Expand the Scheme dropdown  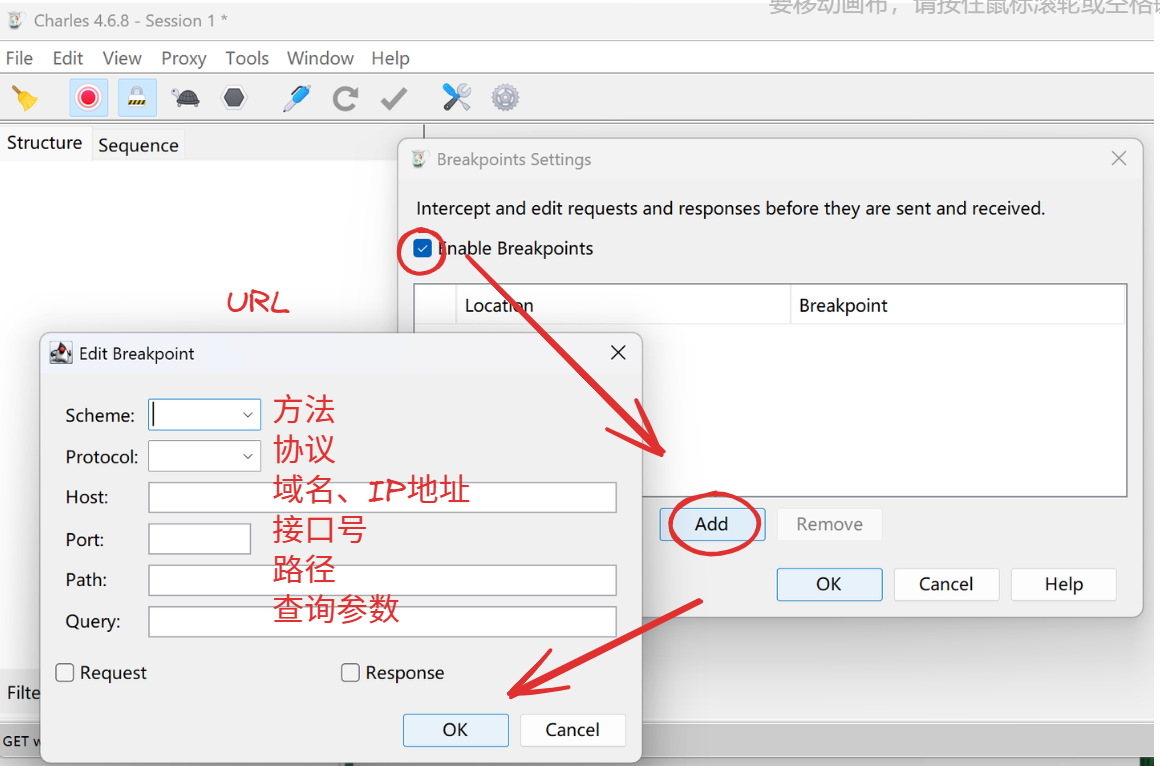pyautogui.click(x=248, y=415)
